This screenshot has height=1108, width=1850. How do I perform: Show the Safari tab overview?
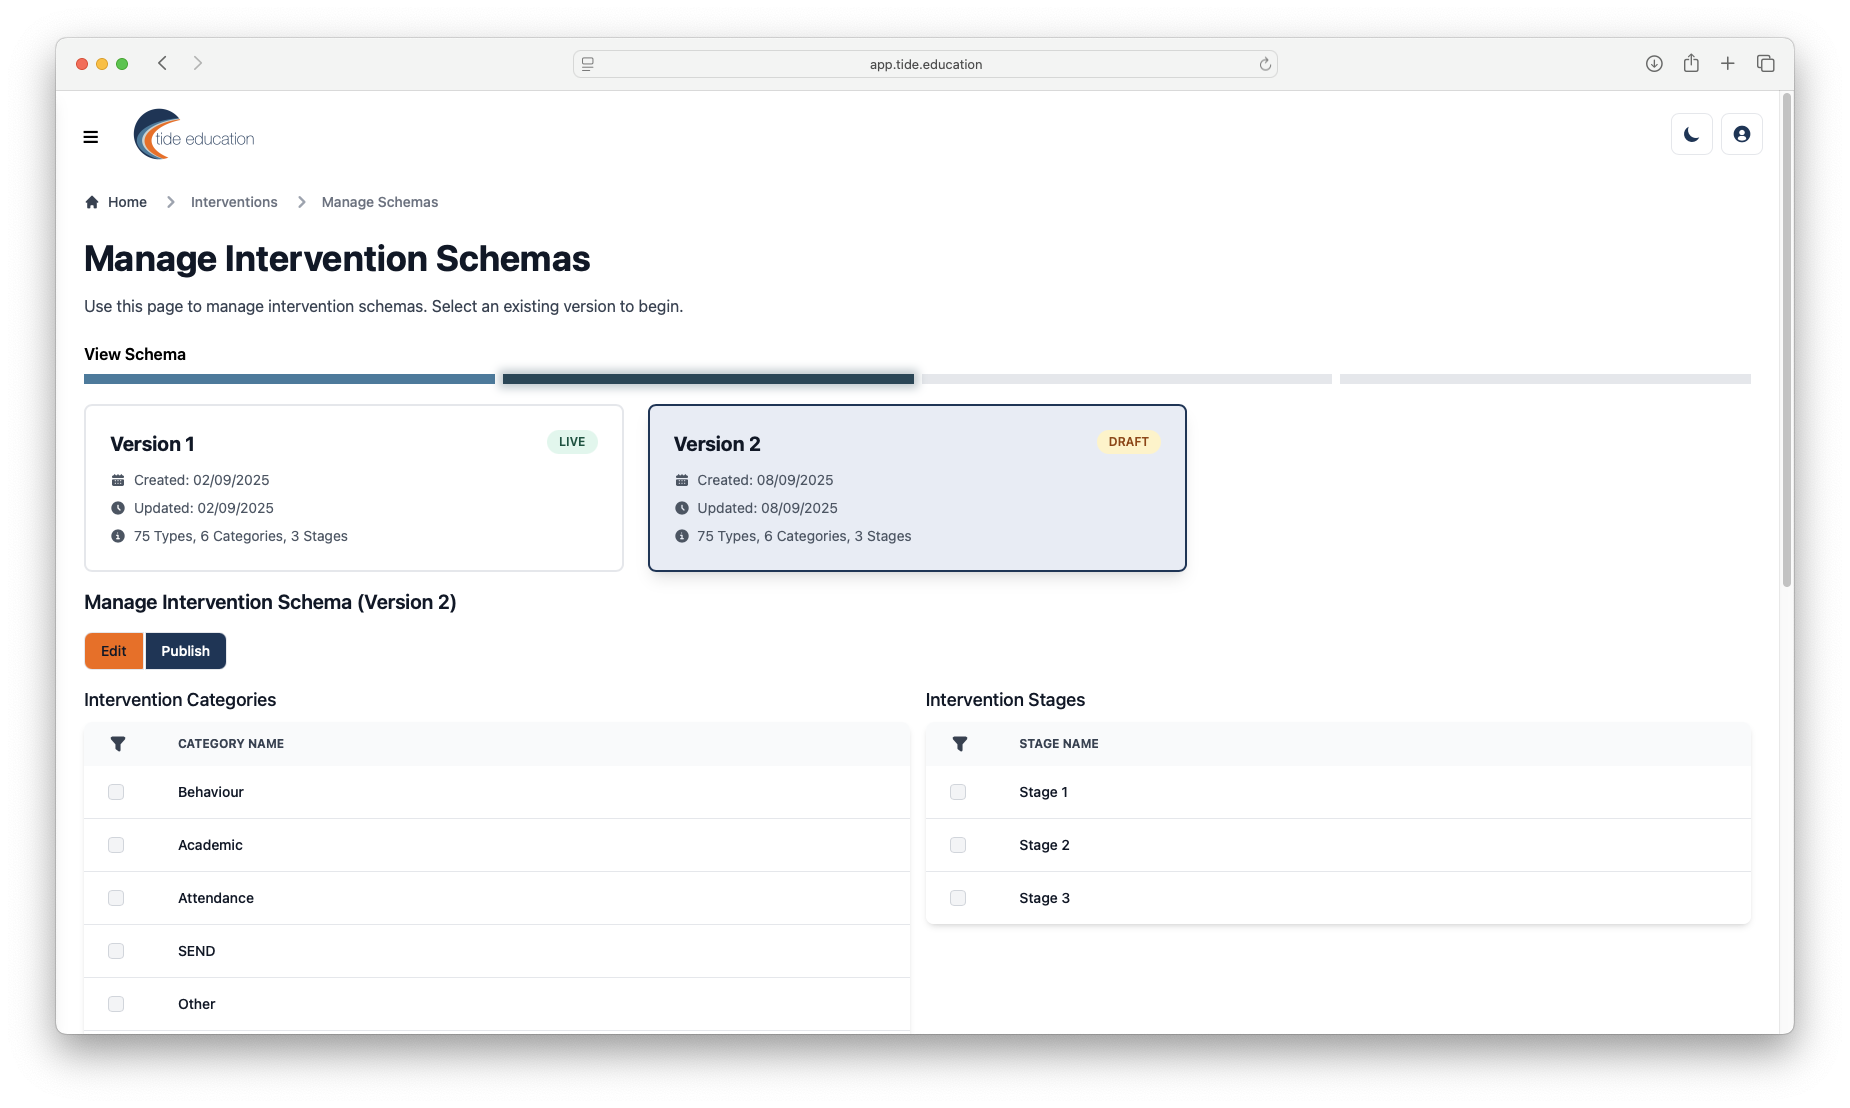click(x=1765, y=64)
